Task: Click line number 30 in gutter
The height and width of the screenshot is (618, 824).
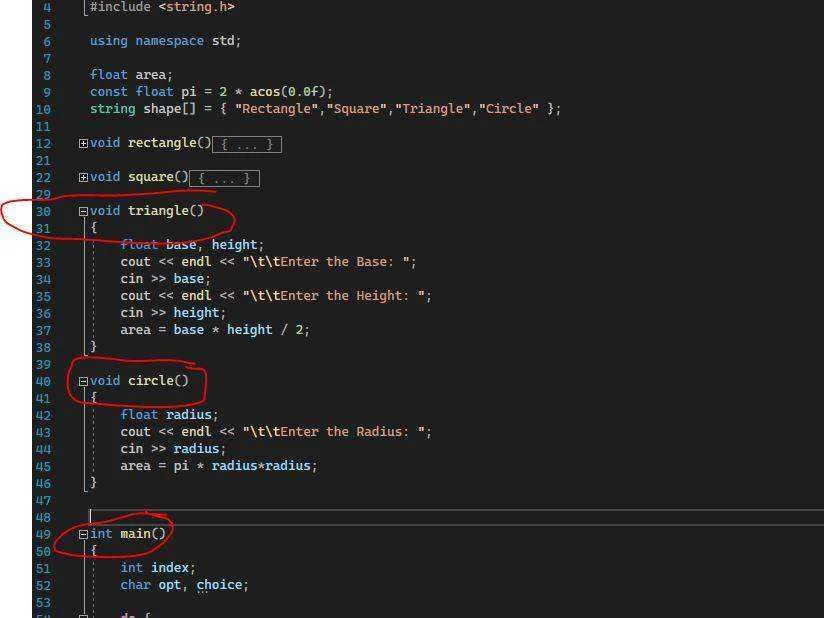Action: coord(43,211)
